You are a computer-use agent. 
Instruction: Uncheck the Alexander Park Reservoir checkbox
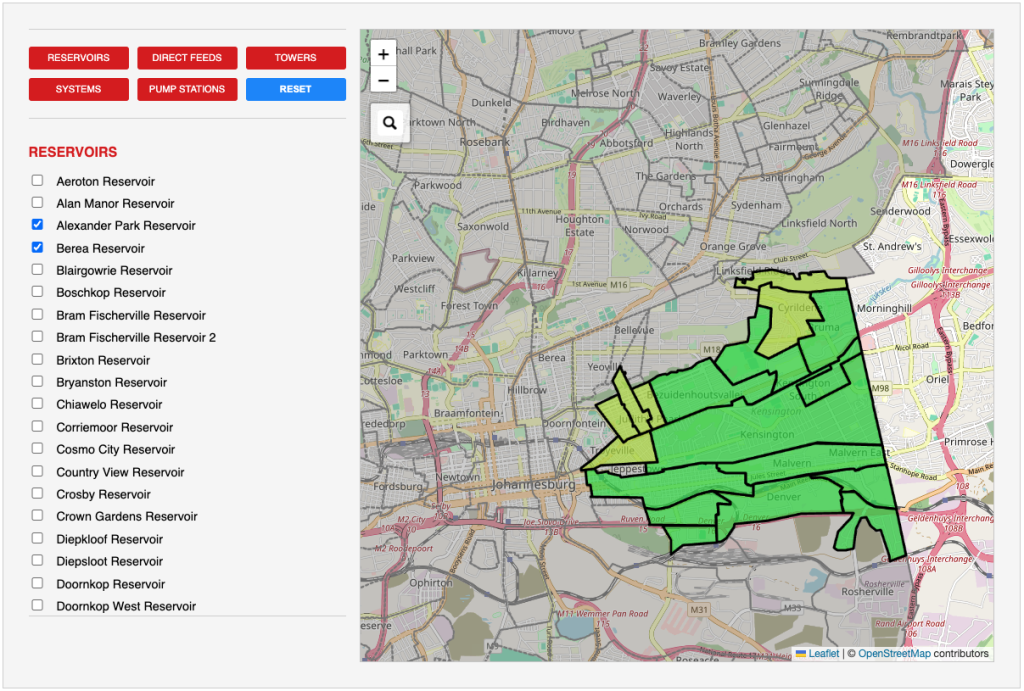(x=38, y=225)
